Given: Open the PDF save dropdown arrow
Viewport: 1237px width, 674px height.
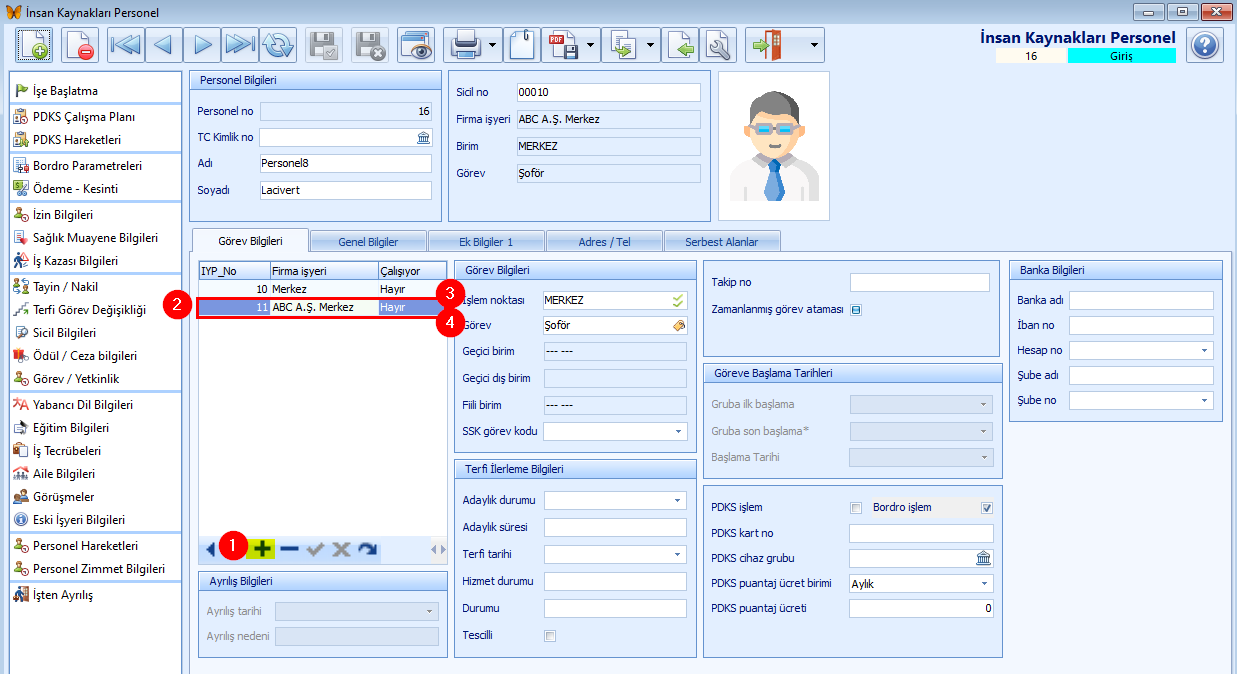Looking at the screenshot, I should pos(592,45).
